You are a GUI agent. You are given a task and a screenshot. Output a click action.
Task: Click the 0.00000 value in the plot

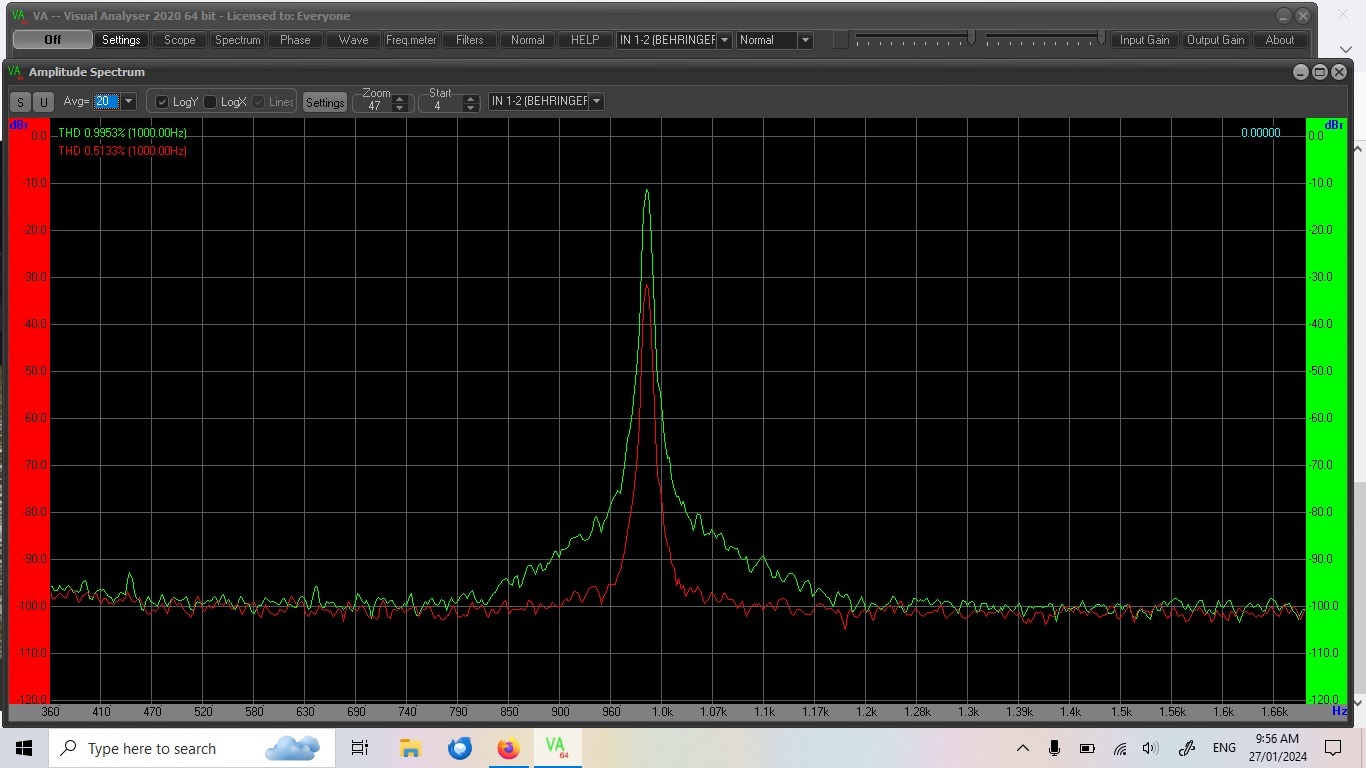pyautogui.click(x=1261, y=133)
